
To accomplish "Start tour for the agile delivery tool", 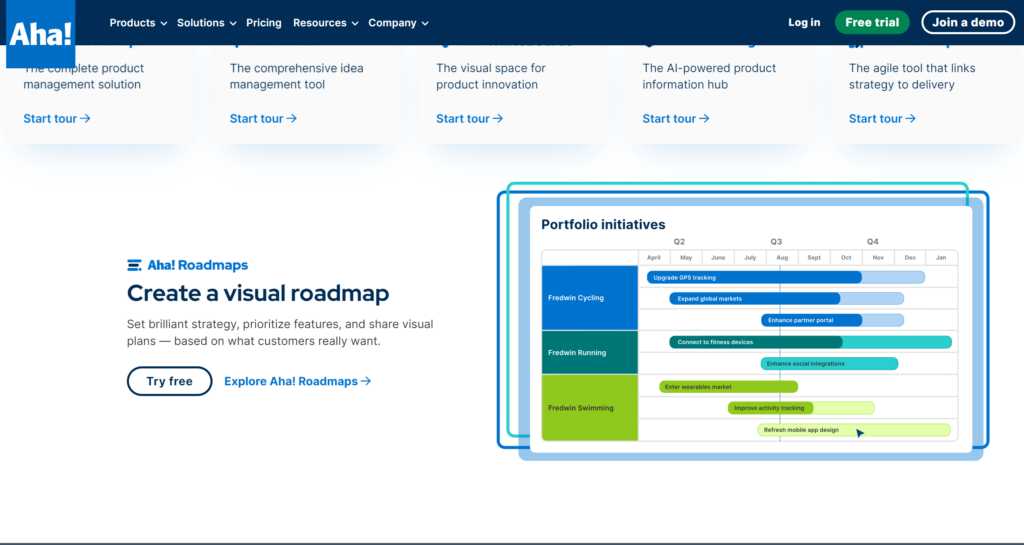I will point(882,119).
